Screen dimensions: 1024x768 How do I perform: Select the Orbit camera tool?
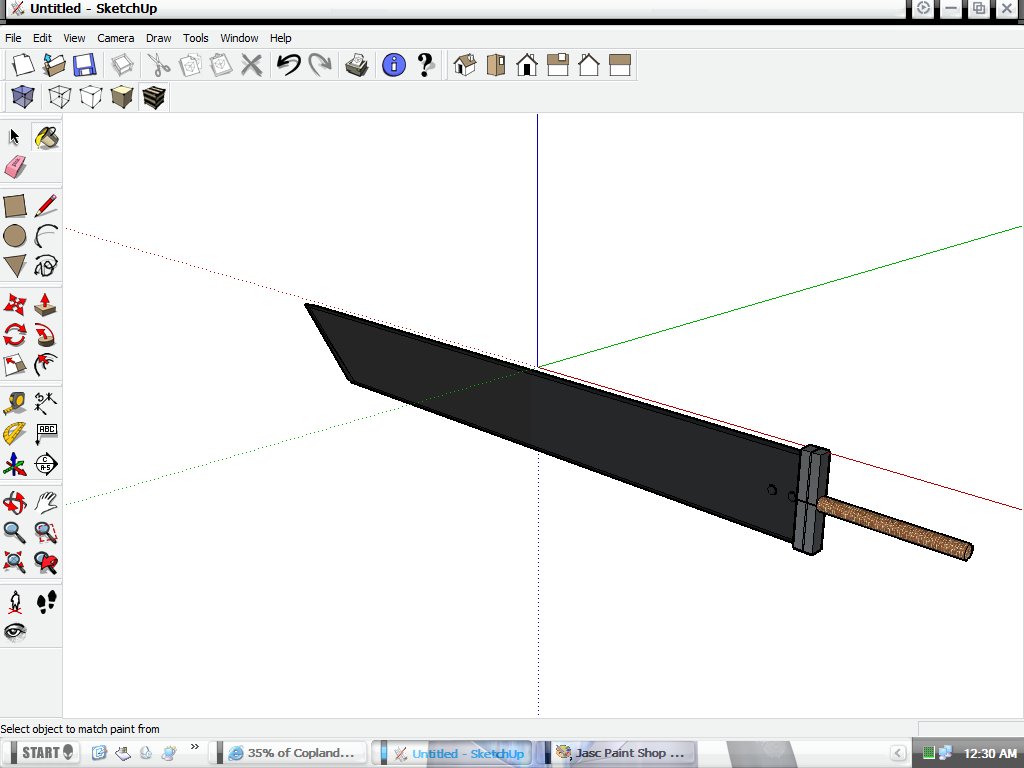point(15,502)
